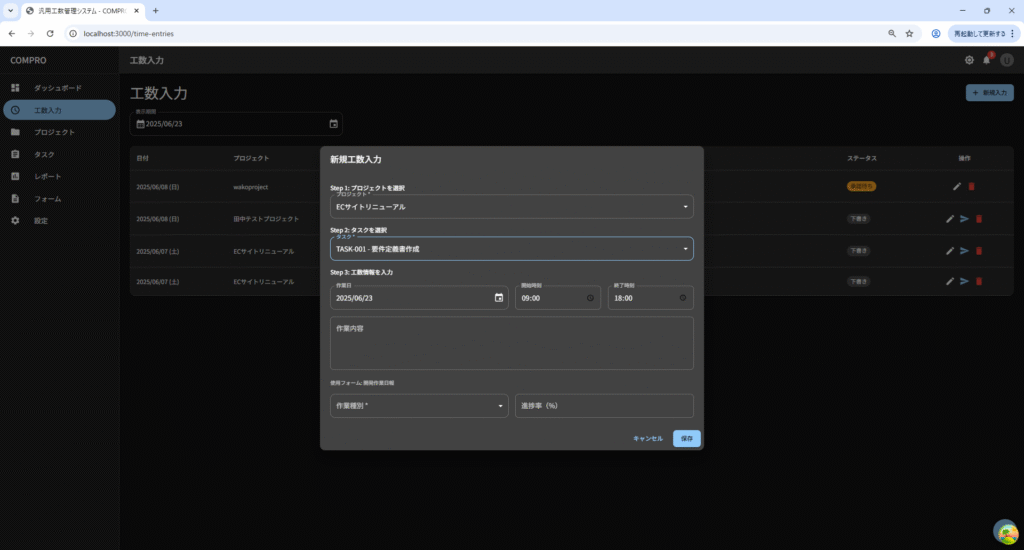1024x550 pixels.
Task: Click the 表示期間 date field 2025/06/23
Action: click(236, 123)
